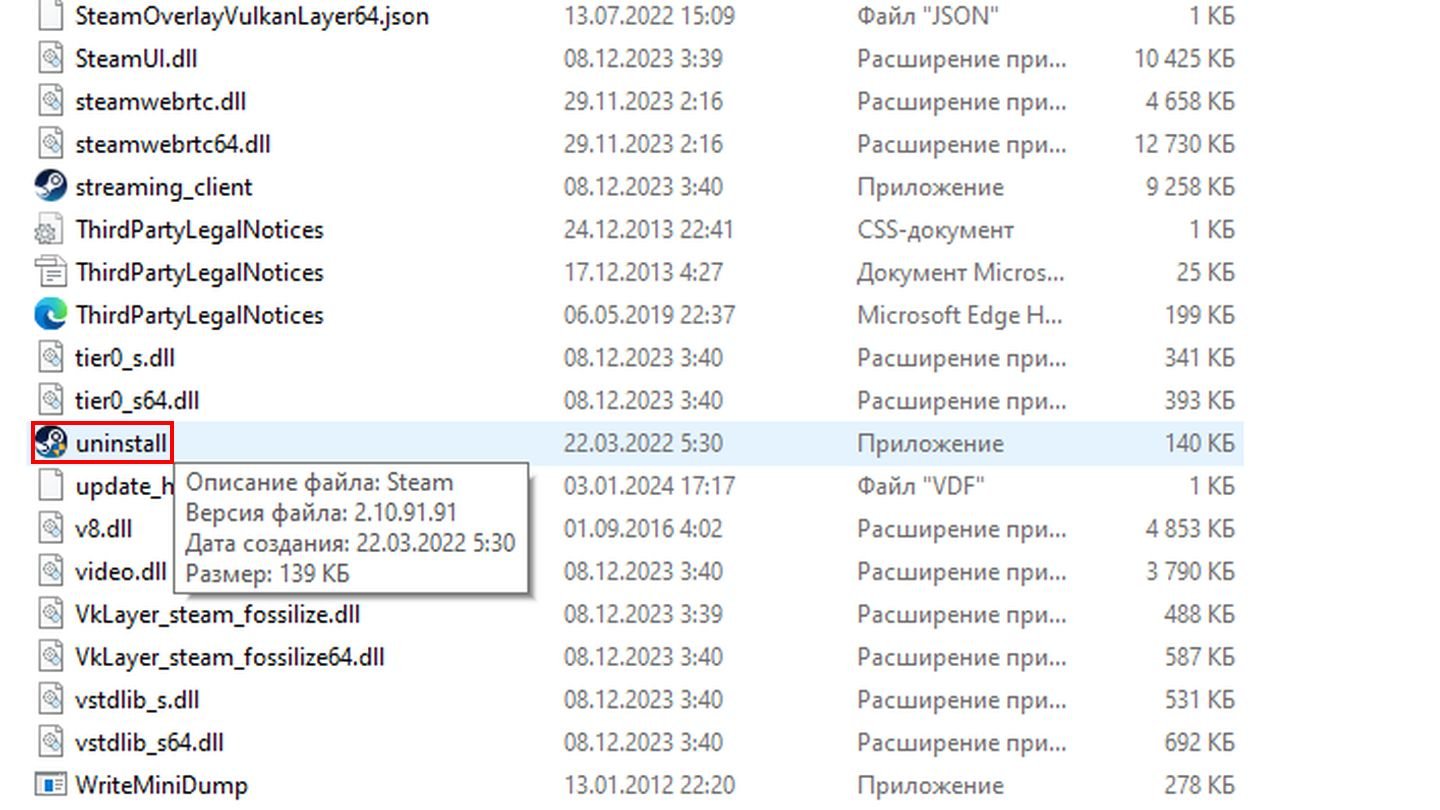This screenshot has width=1440, height=810.
Task: Click the size 393 КБ
Action: 1200,400
